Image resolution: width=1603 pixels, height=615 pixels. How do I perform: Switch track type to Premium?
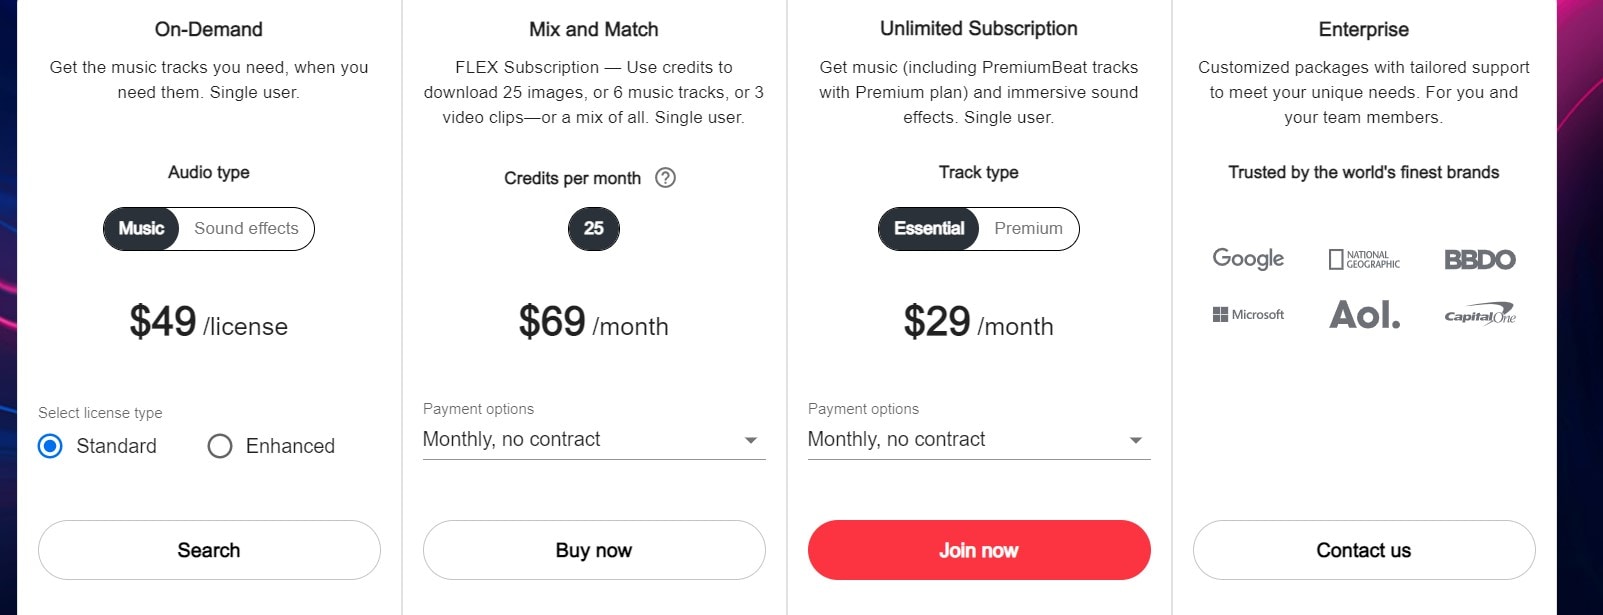pos(1028,229)
